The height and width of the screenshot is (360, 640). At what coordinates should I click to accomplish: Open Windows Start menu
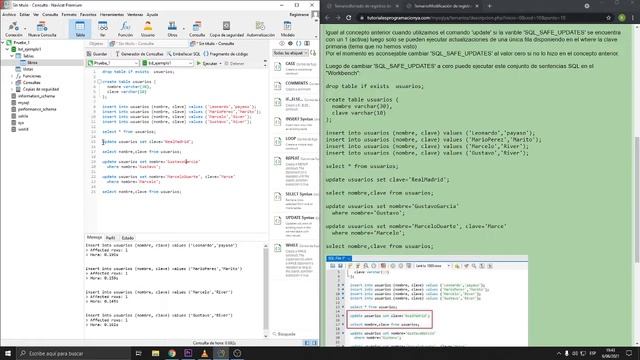pos(8,353)
